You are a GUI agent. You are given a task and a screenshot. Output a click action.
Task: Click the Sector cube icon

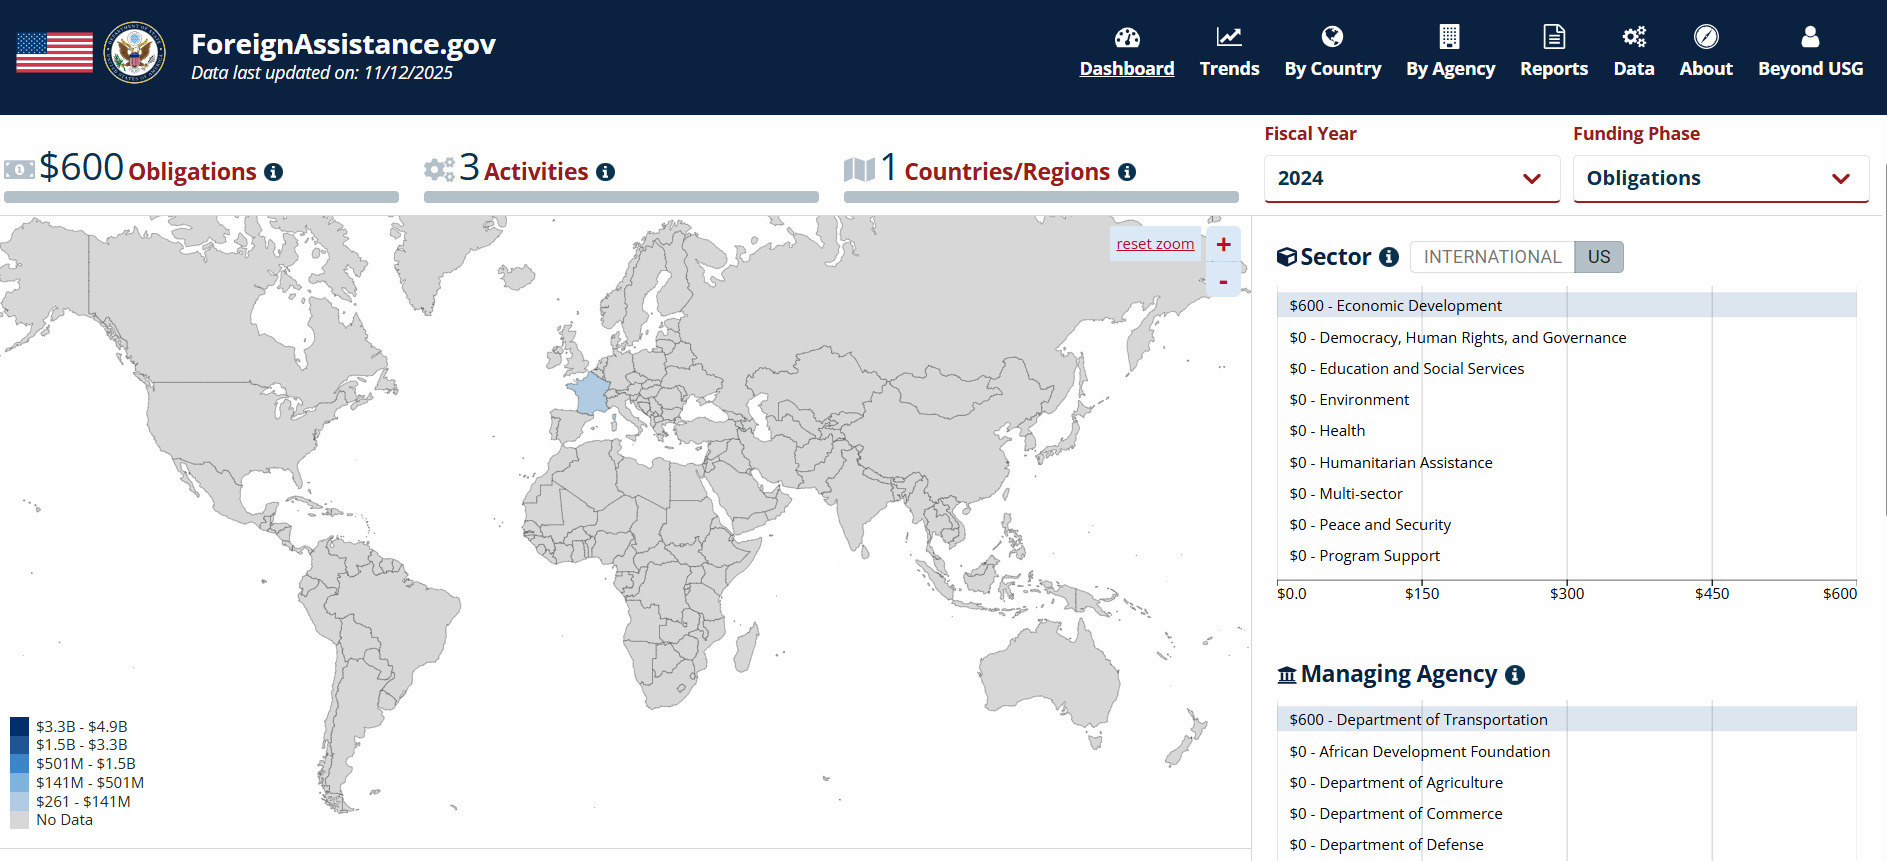(x=1287, y=257)
